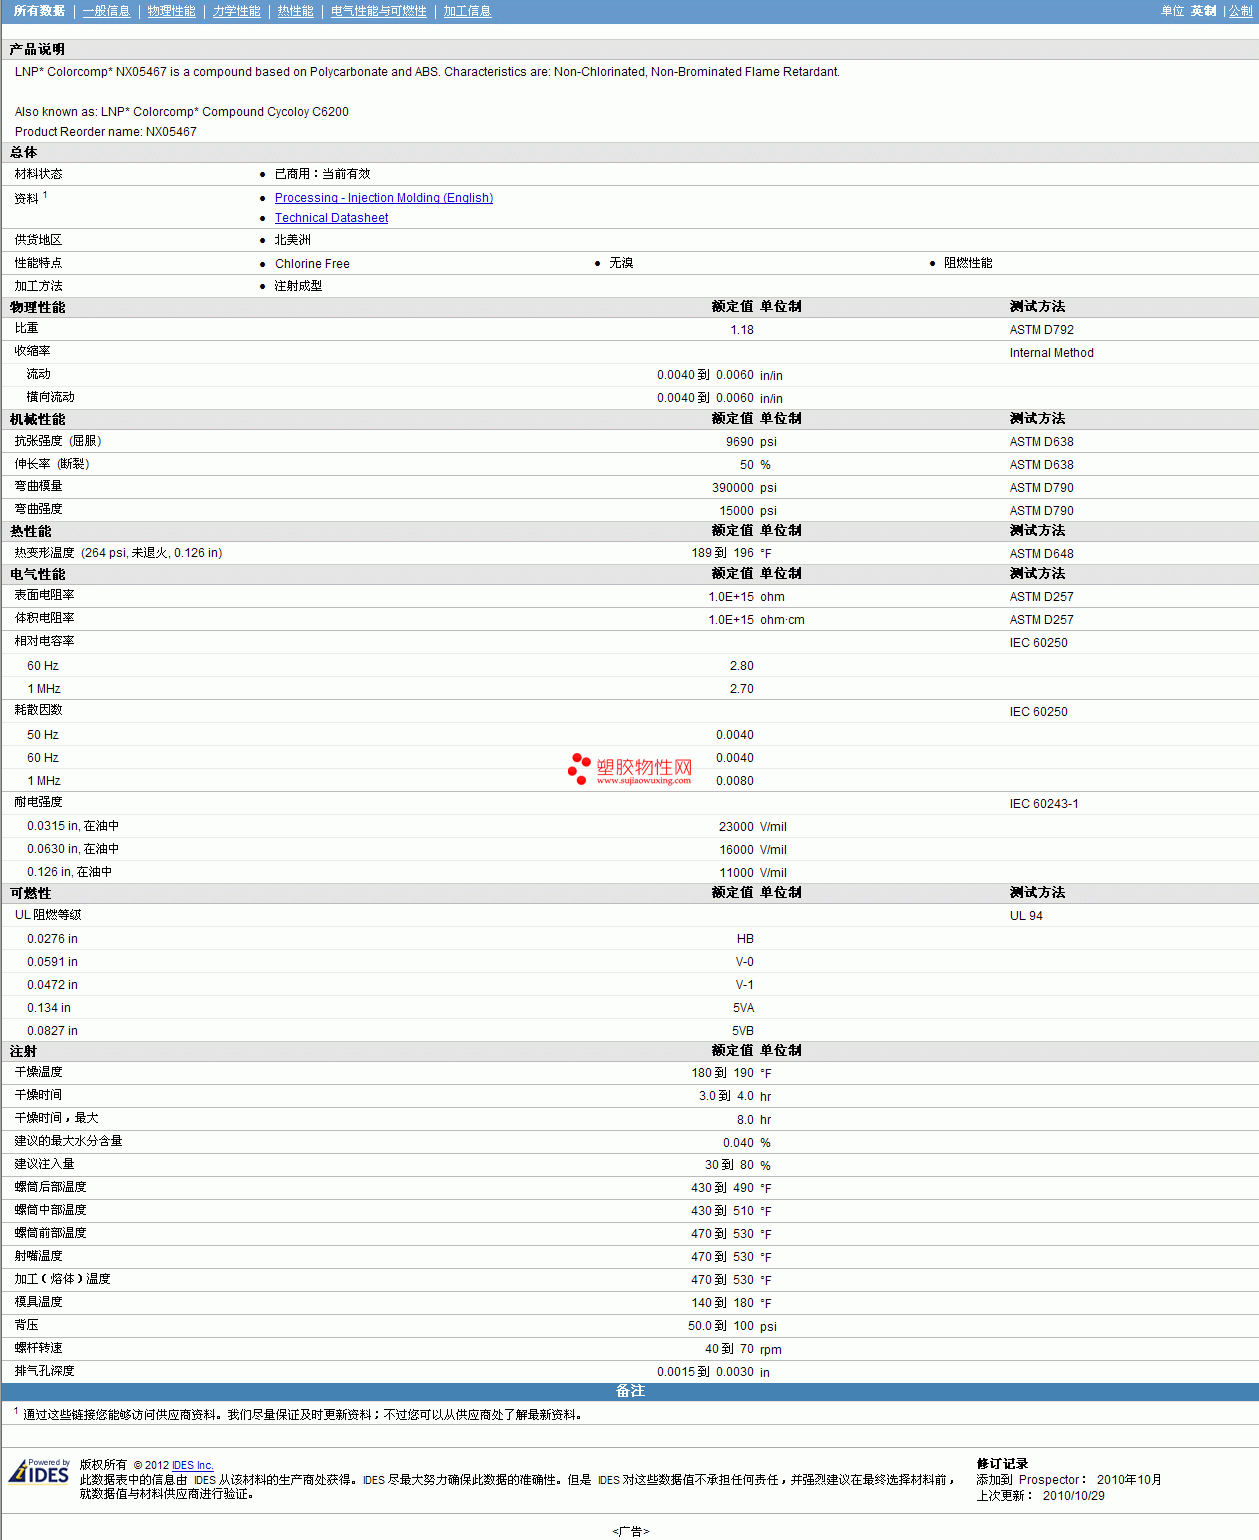Switch to the 物理性能 tab
Screen dimensions: 1259x1540
pos(171,11)
